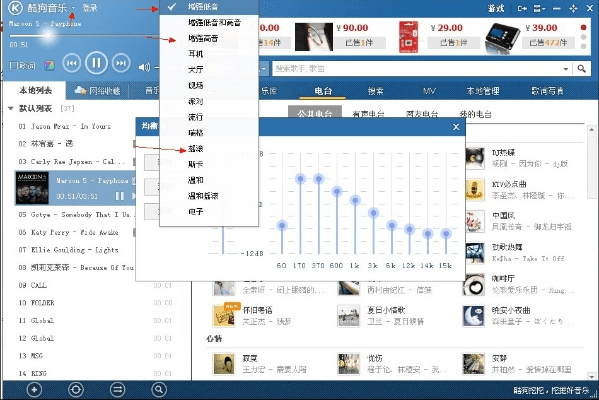Open dropdown arrow next to 酷狗音乐 title

coord(73,8)
